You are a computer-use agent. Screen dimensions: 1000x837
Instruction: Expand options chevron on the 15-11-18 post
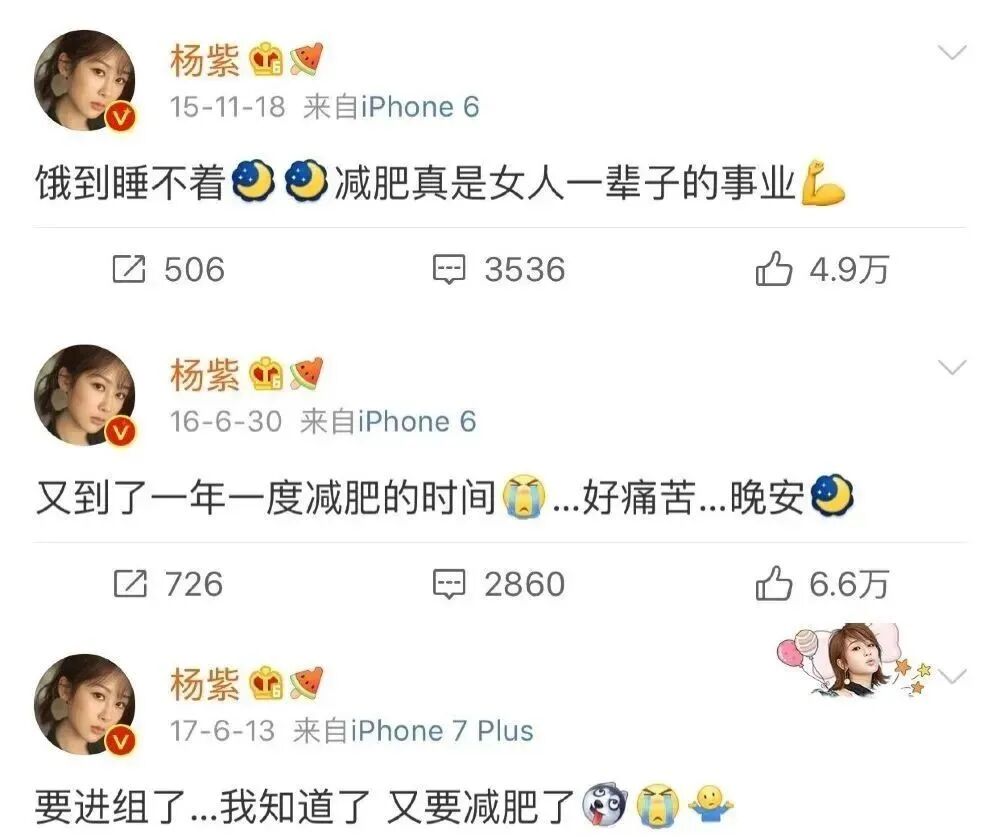(x=953, y=52)
